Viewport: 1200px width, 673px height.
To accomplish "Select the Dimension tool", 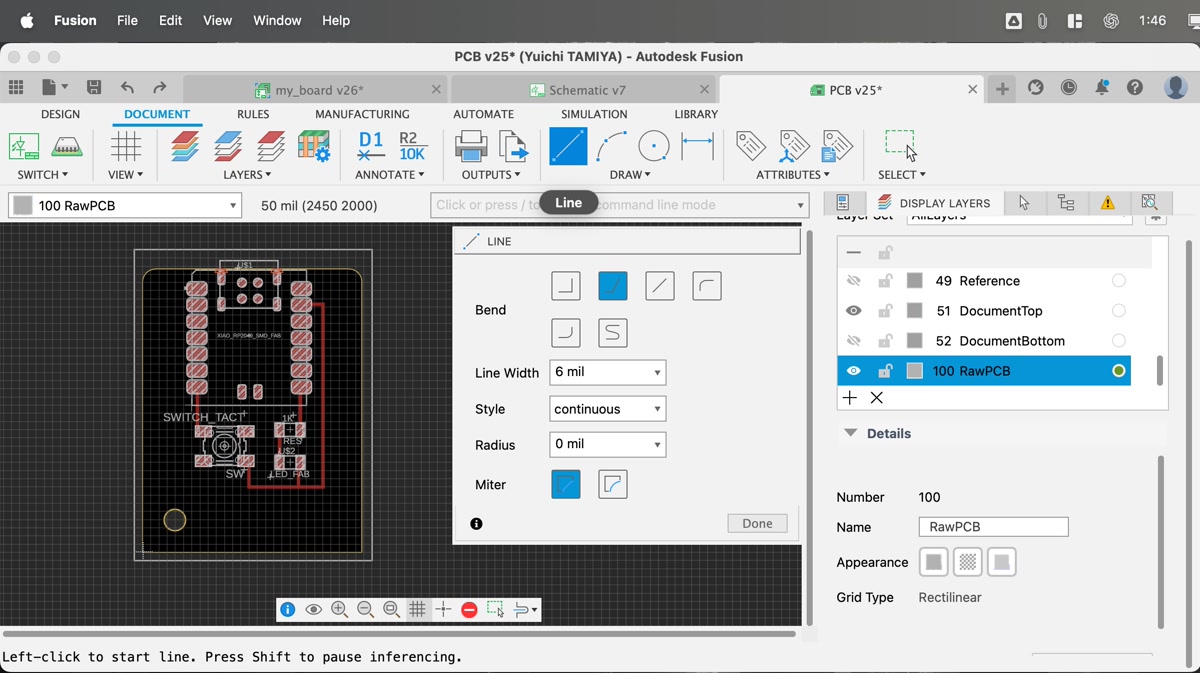I will click(x=697, y=147).
